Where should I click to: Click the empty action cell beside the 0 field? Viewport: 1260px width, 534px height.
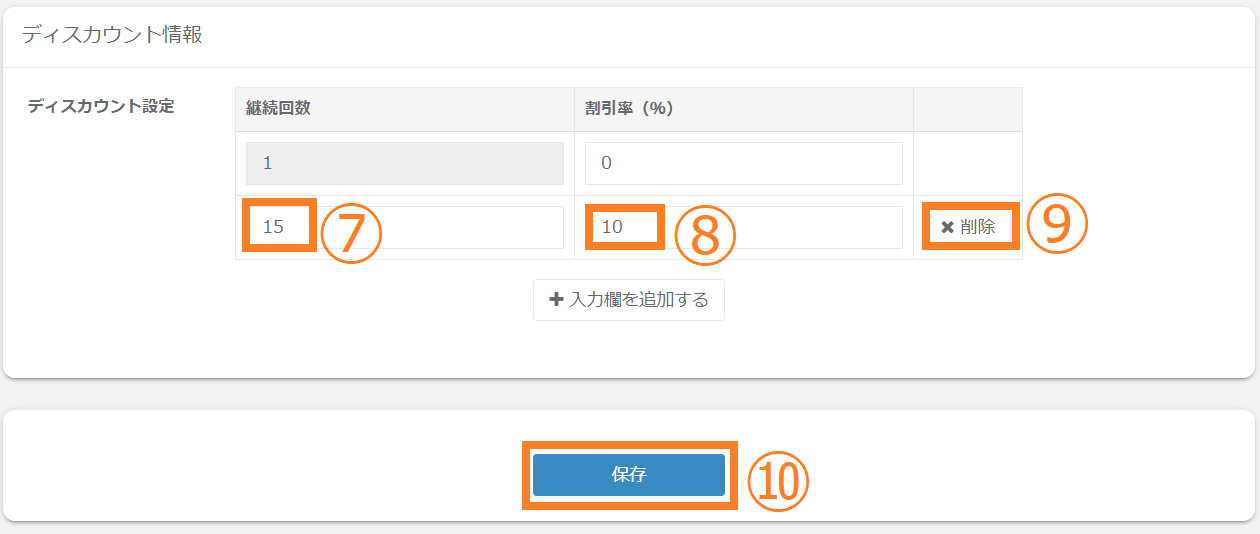pos(967,163)
